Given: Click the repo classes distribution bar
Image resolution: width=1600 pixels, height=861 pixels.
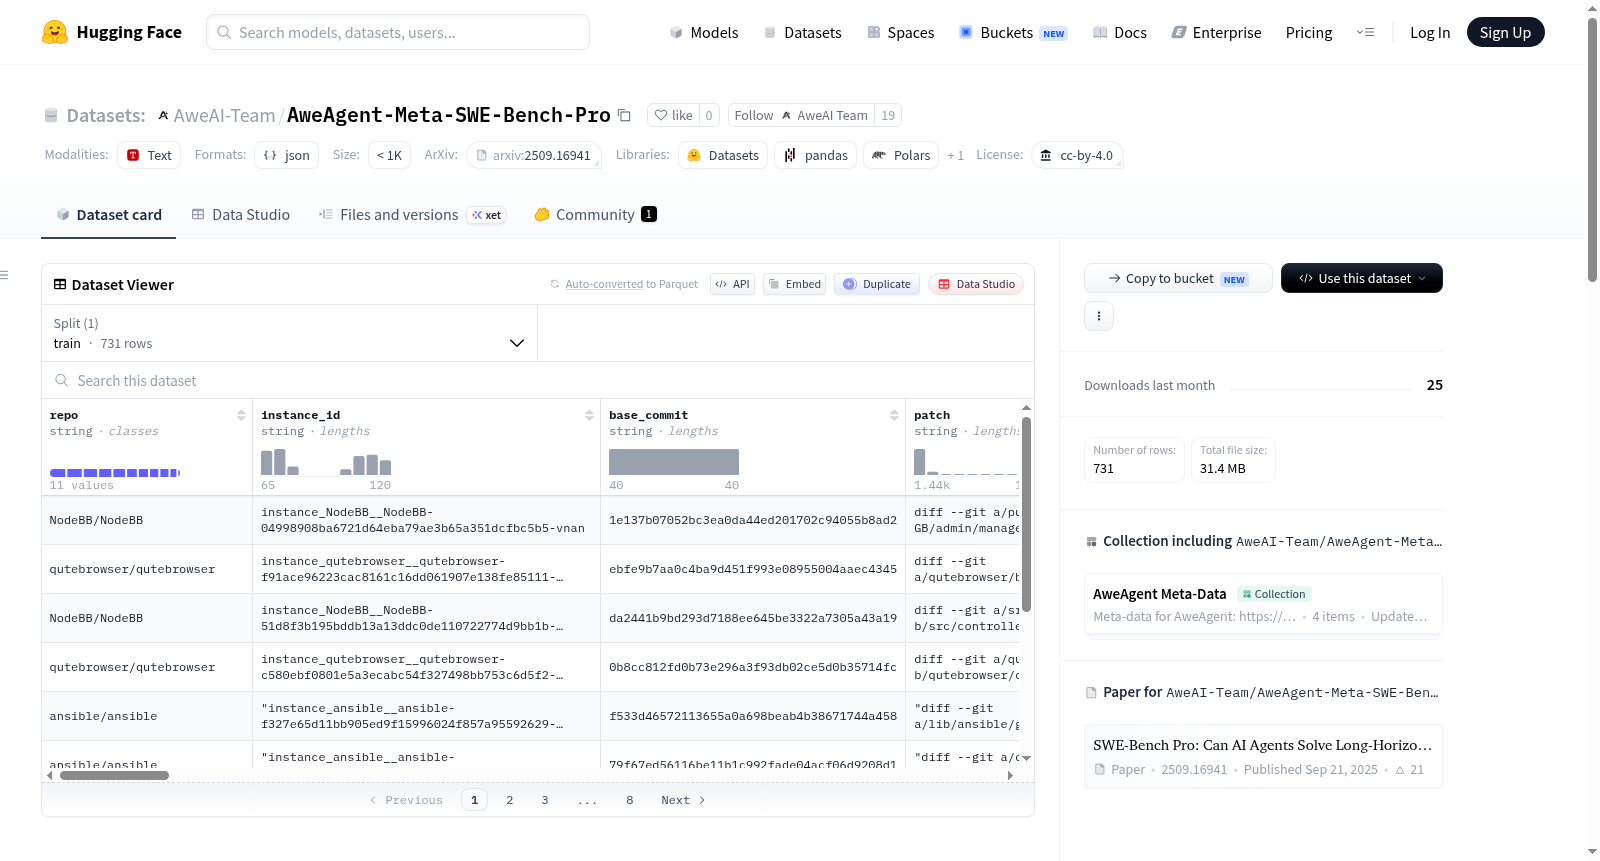Looking at the screenshot, I should (115, 472).
